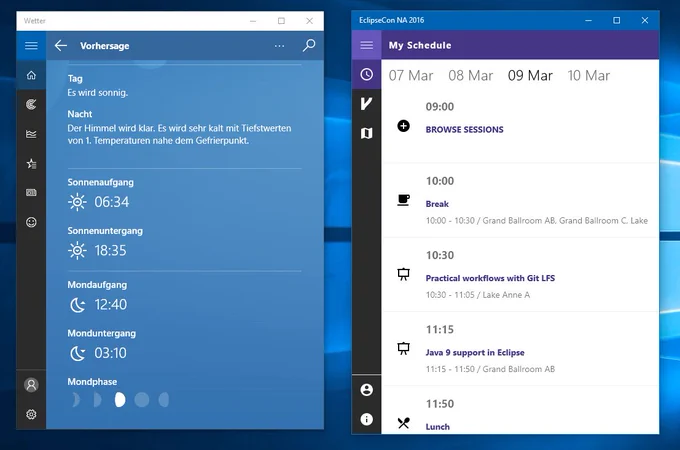The height and width of the screenshot is (450, 680).
Task: Open account profile icon in Wetter sidebar
Action: pos(31,385)
